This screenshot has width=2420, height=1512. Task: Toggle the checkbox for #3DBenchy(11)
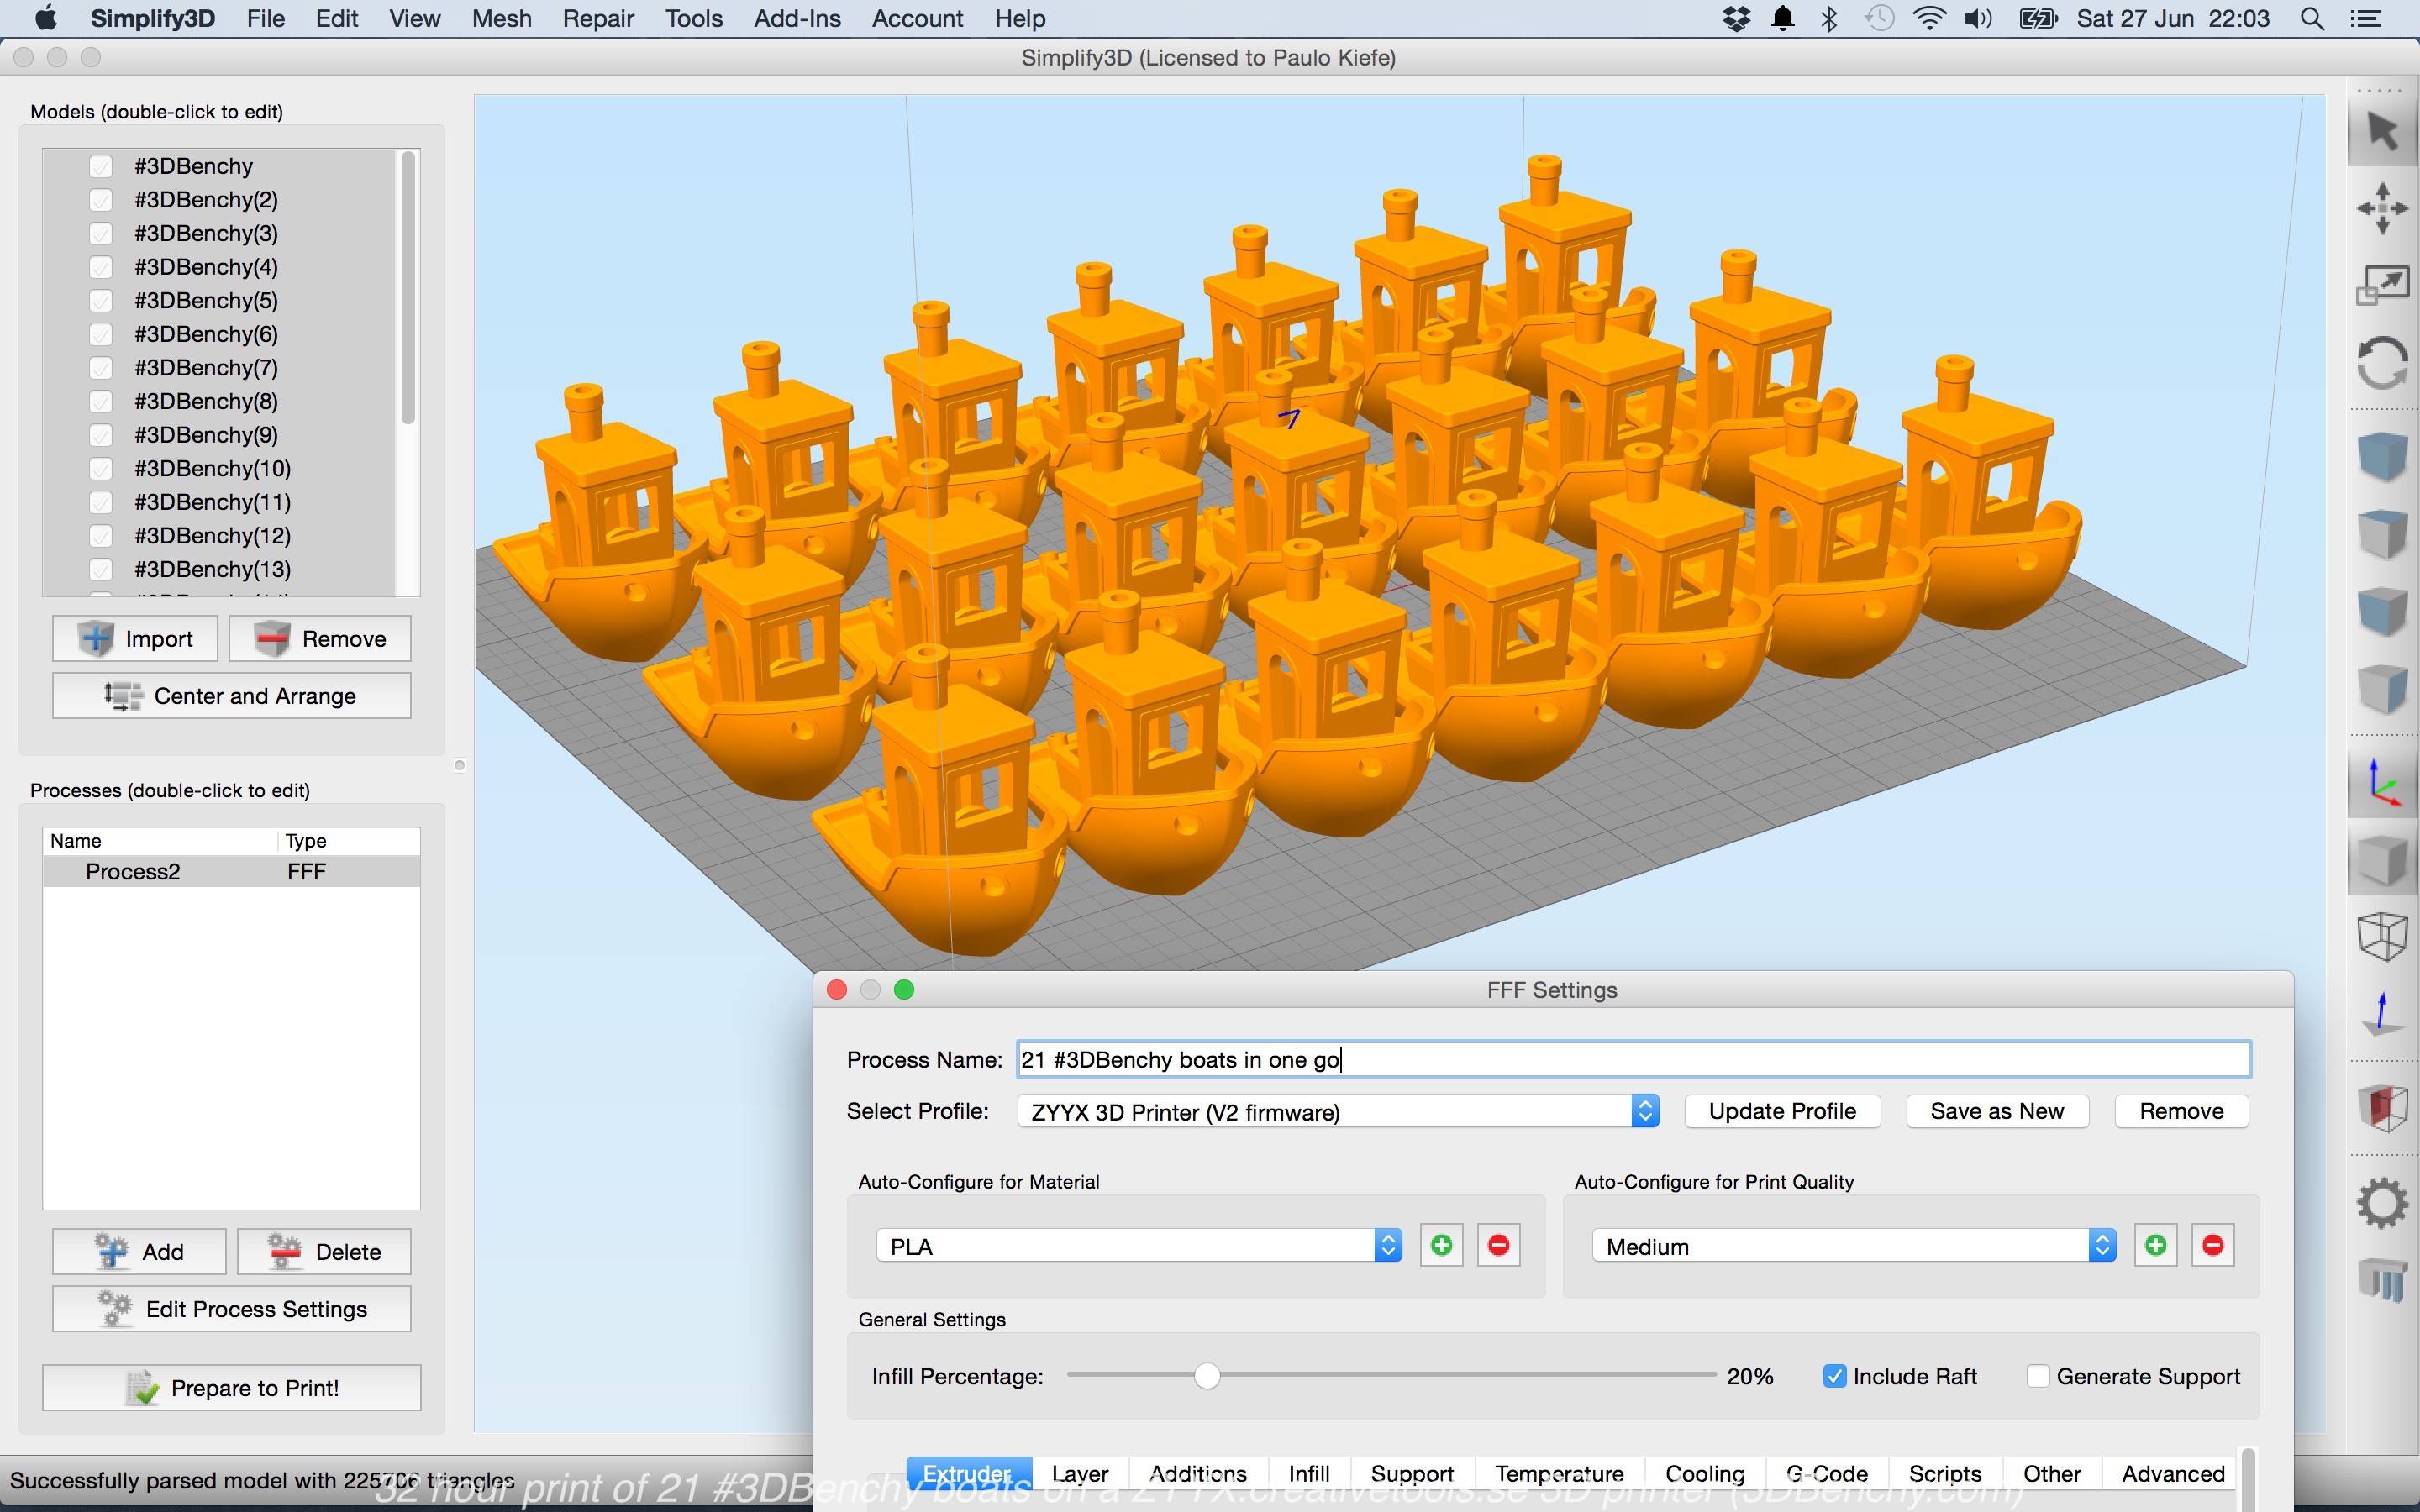click(x=100, y=502)
